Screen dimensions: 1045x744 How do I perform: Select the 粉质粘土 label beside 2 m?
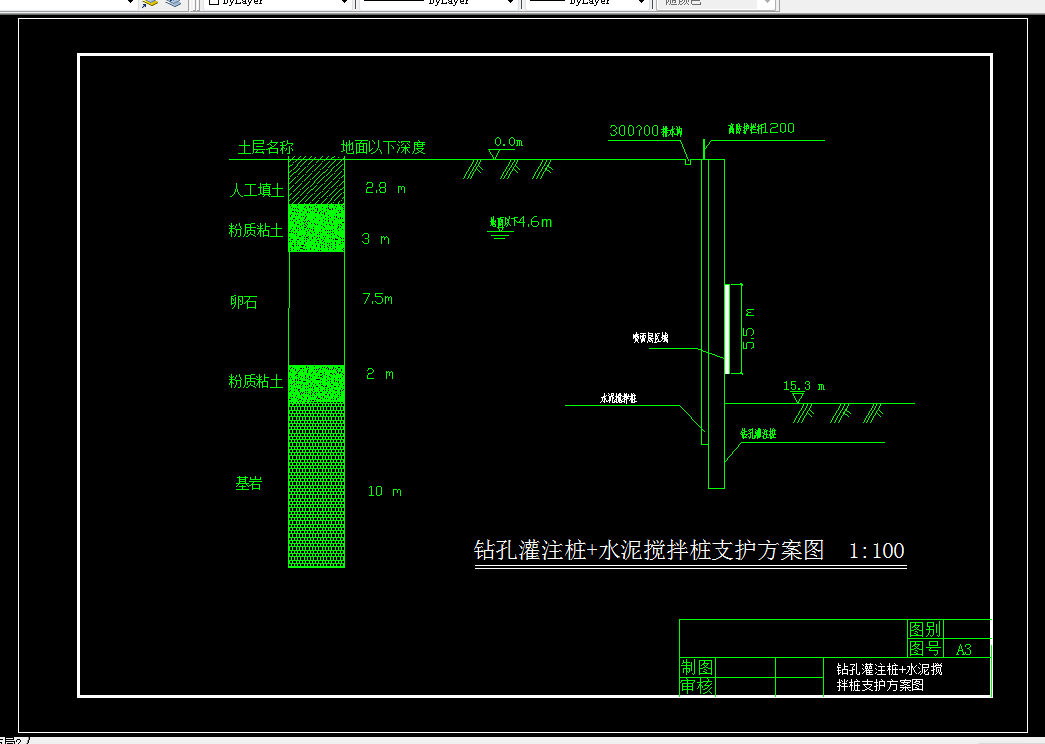[256, 381]
